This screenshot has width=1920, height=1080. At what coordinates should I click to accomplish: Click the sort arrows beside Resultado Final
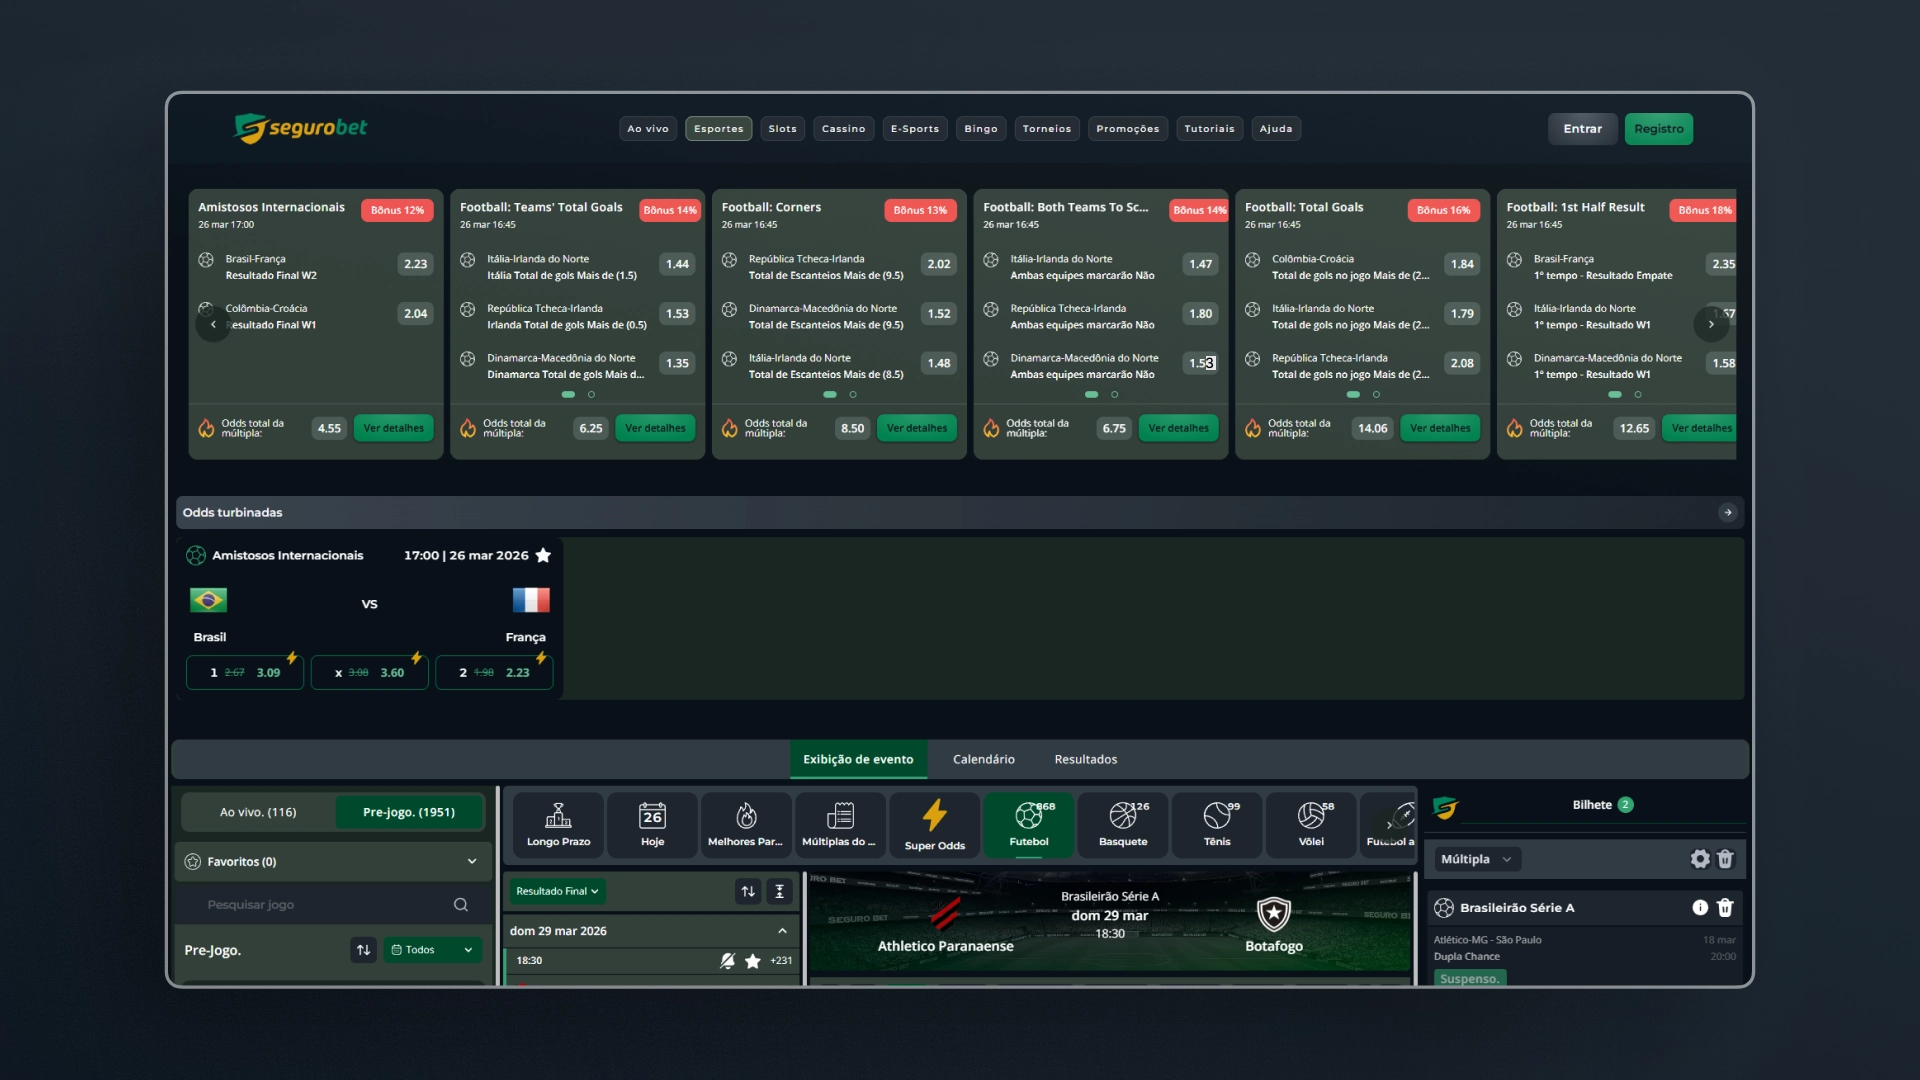[748, 891]
